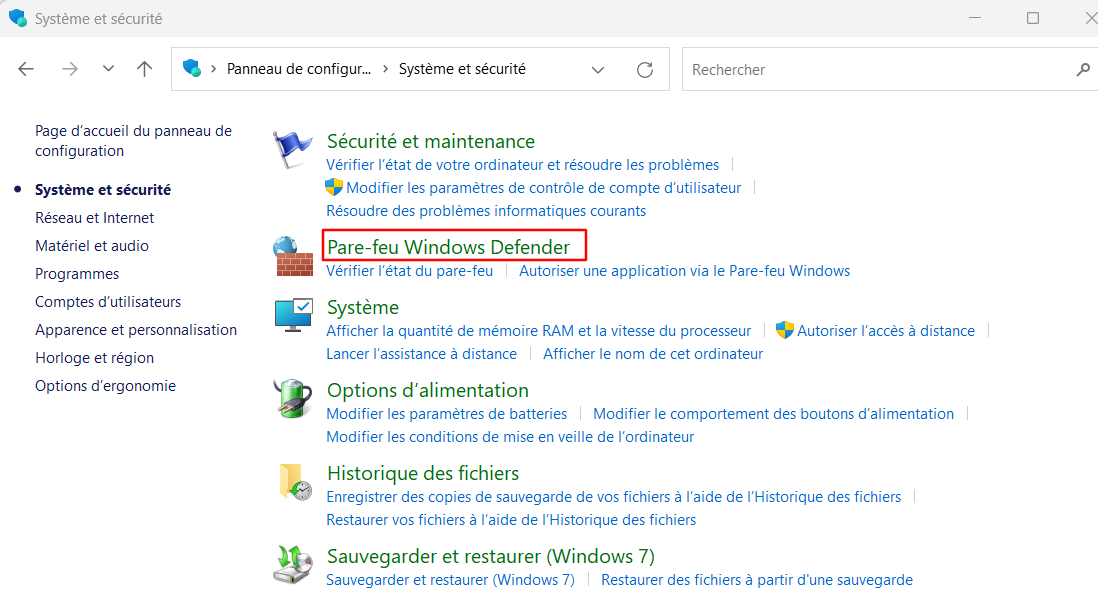Image resolution: width=1098 pixels, height=600 pixels.
Task: Click the refresh icon in the address bar
Action: (644, 69)
